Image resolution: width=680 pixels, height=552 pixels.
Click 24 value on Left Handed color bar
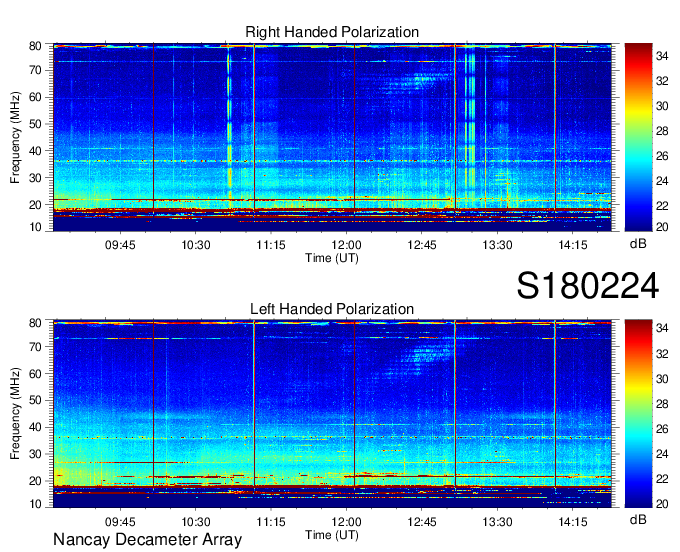662,454
